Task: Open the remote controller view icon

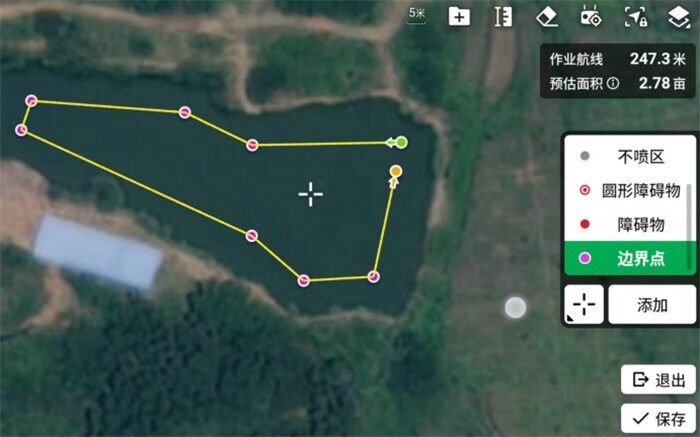Action: pyautogui.click(x=591, y=17)
